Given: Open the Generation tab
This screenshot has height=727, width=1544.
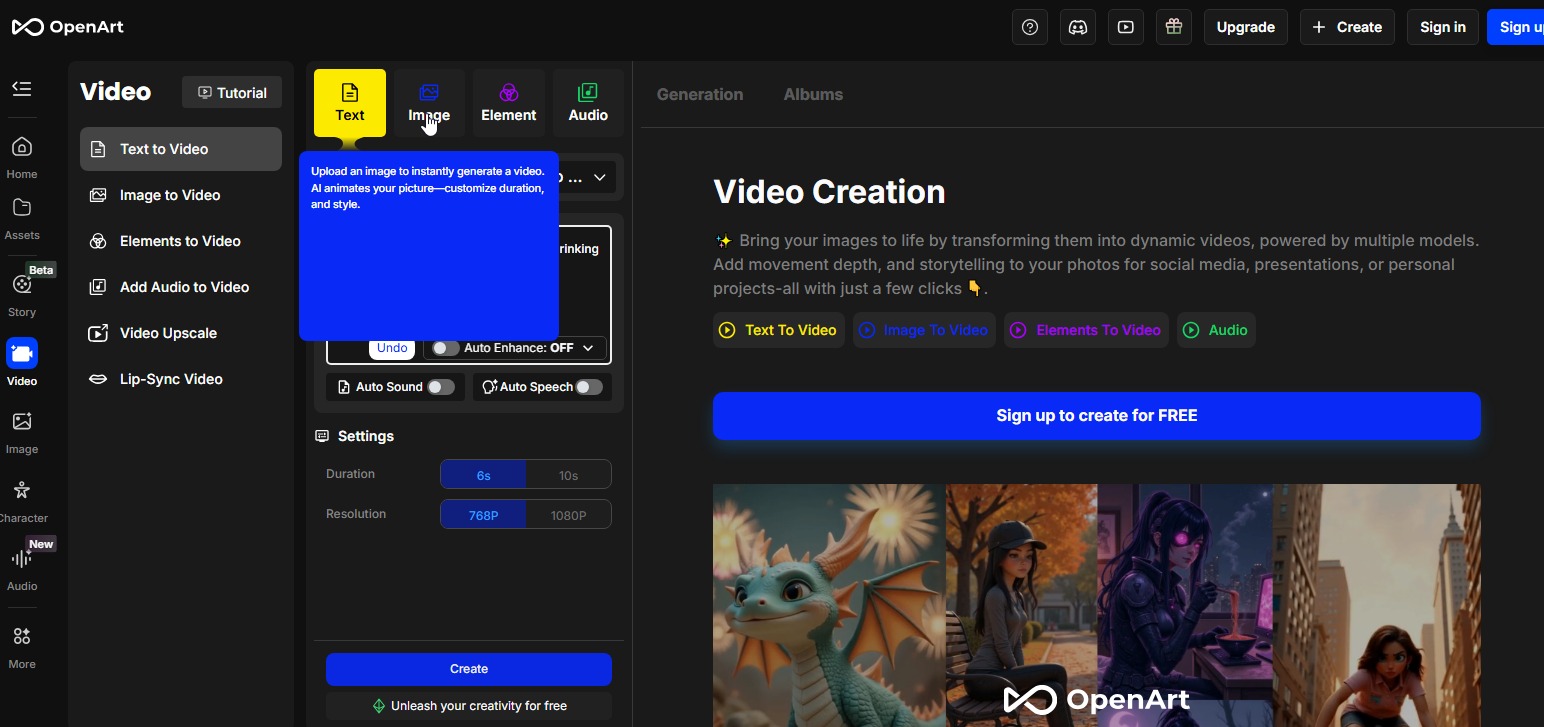Looking at the screenshot, I should point(700,94).
